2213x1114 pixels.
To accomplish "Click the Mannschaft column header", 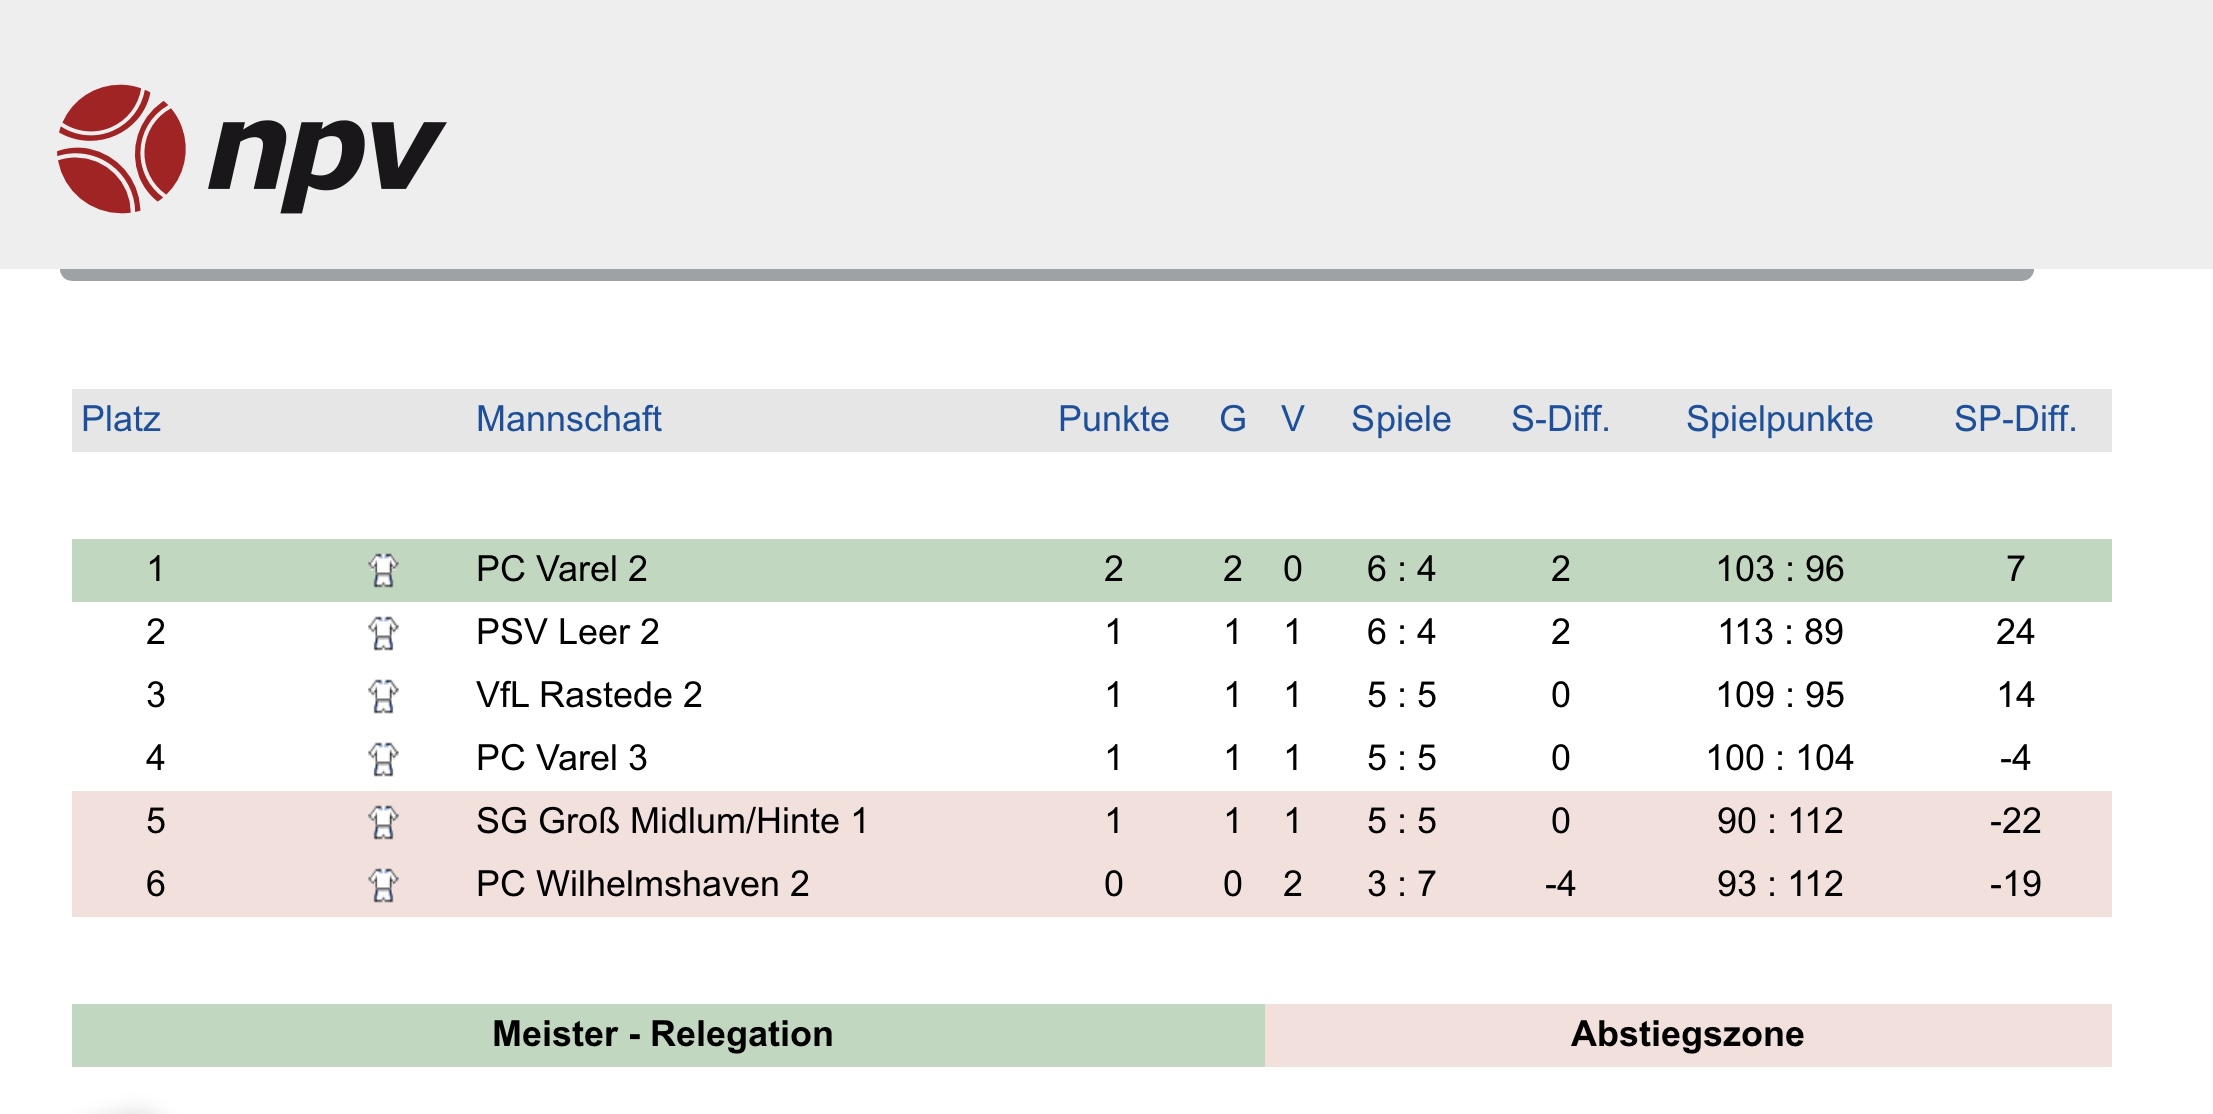I will pyautogui.click(x=569, y=419).
